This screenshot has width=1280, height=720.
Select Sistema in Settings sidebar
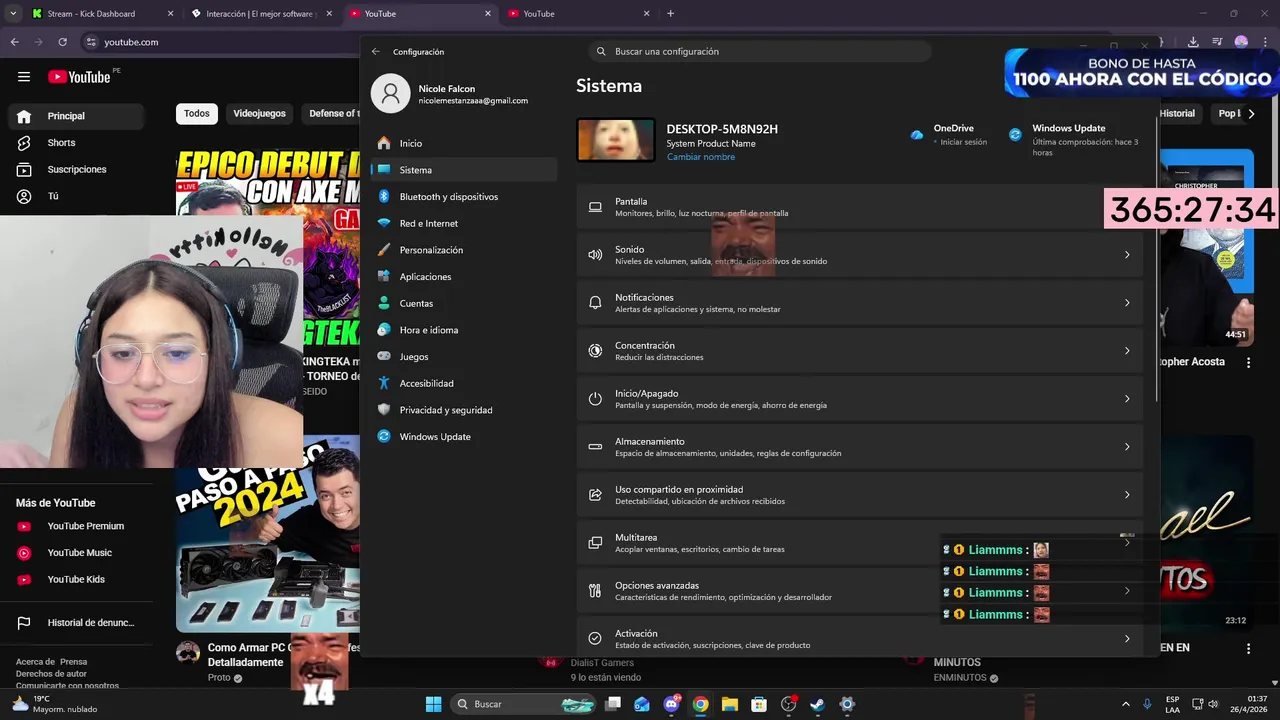(x=463, y=170)
